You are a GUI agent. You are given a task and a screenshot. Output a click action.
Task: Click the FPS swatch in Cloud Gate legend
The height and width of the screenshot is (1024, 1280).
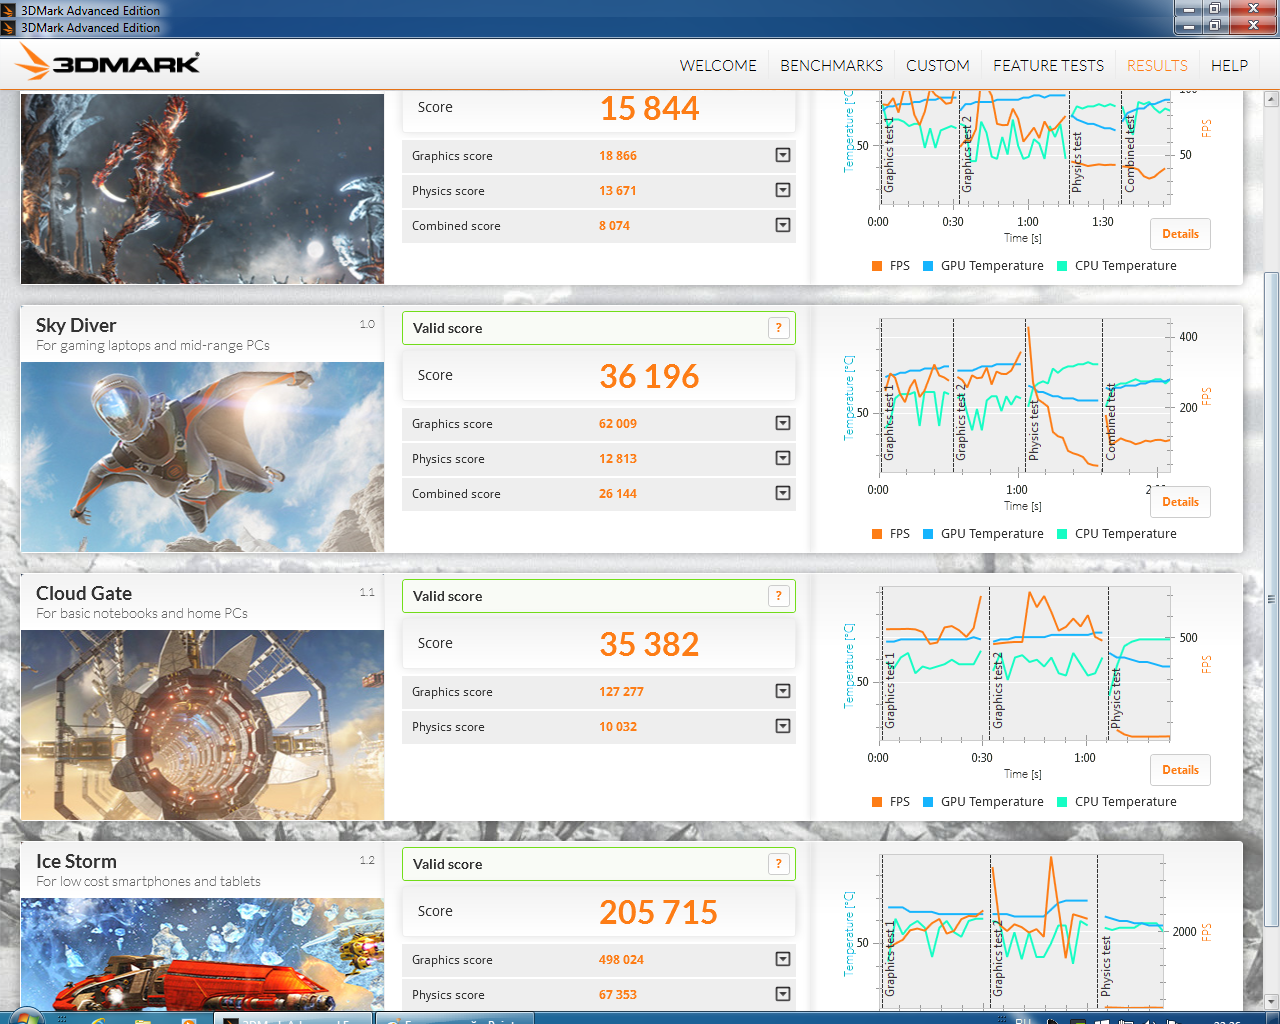point(877,802)
